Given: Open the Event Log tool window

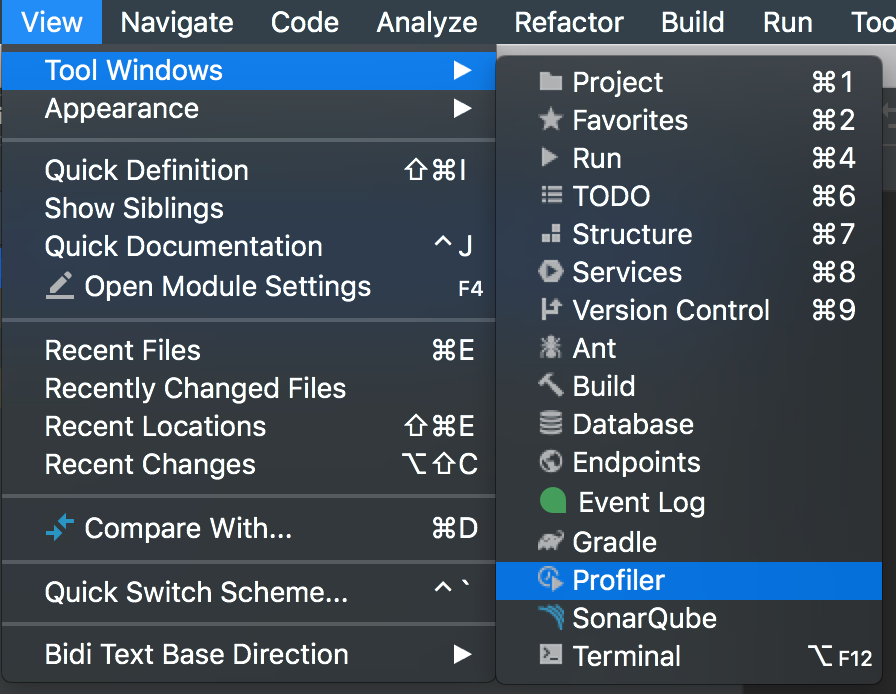Looking at the screenshot, I should coord(689,502).
